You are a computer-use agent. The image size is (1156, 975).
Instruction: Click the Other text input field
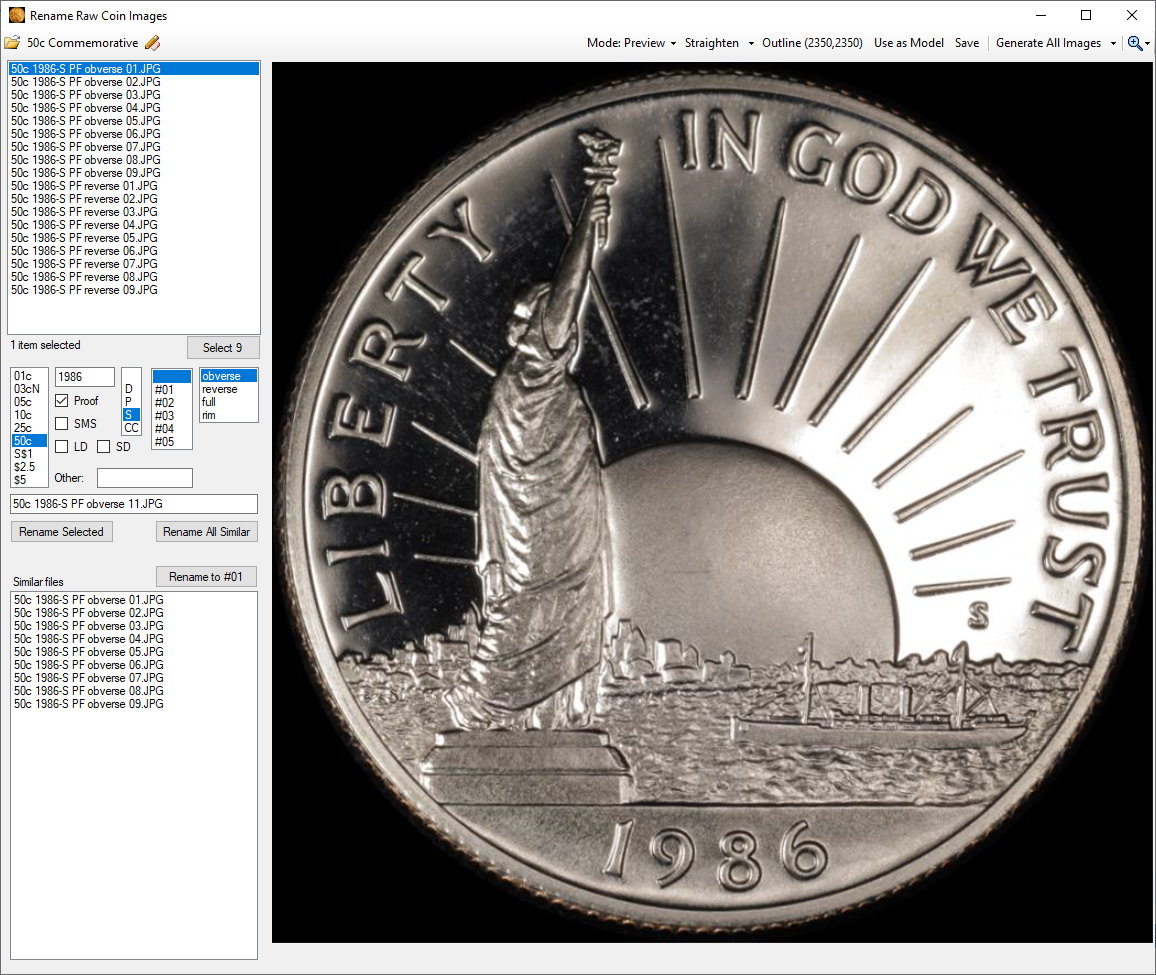144,478
